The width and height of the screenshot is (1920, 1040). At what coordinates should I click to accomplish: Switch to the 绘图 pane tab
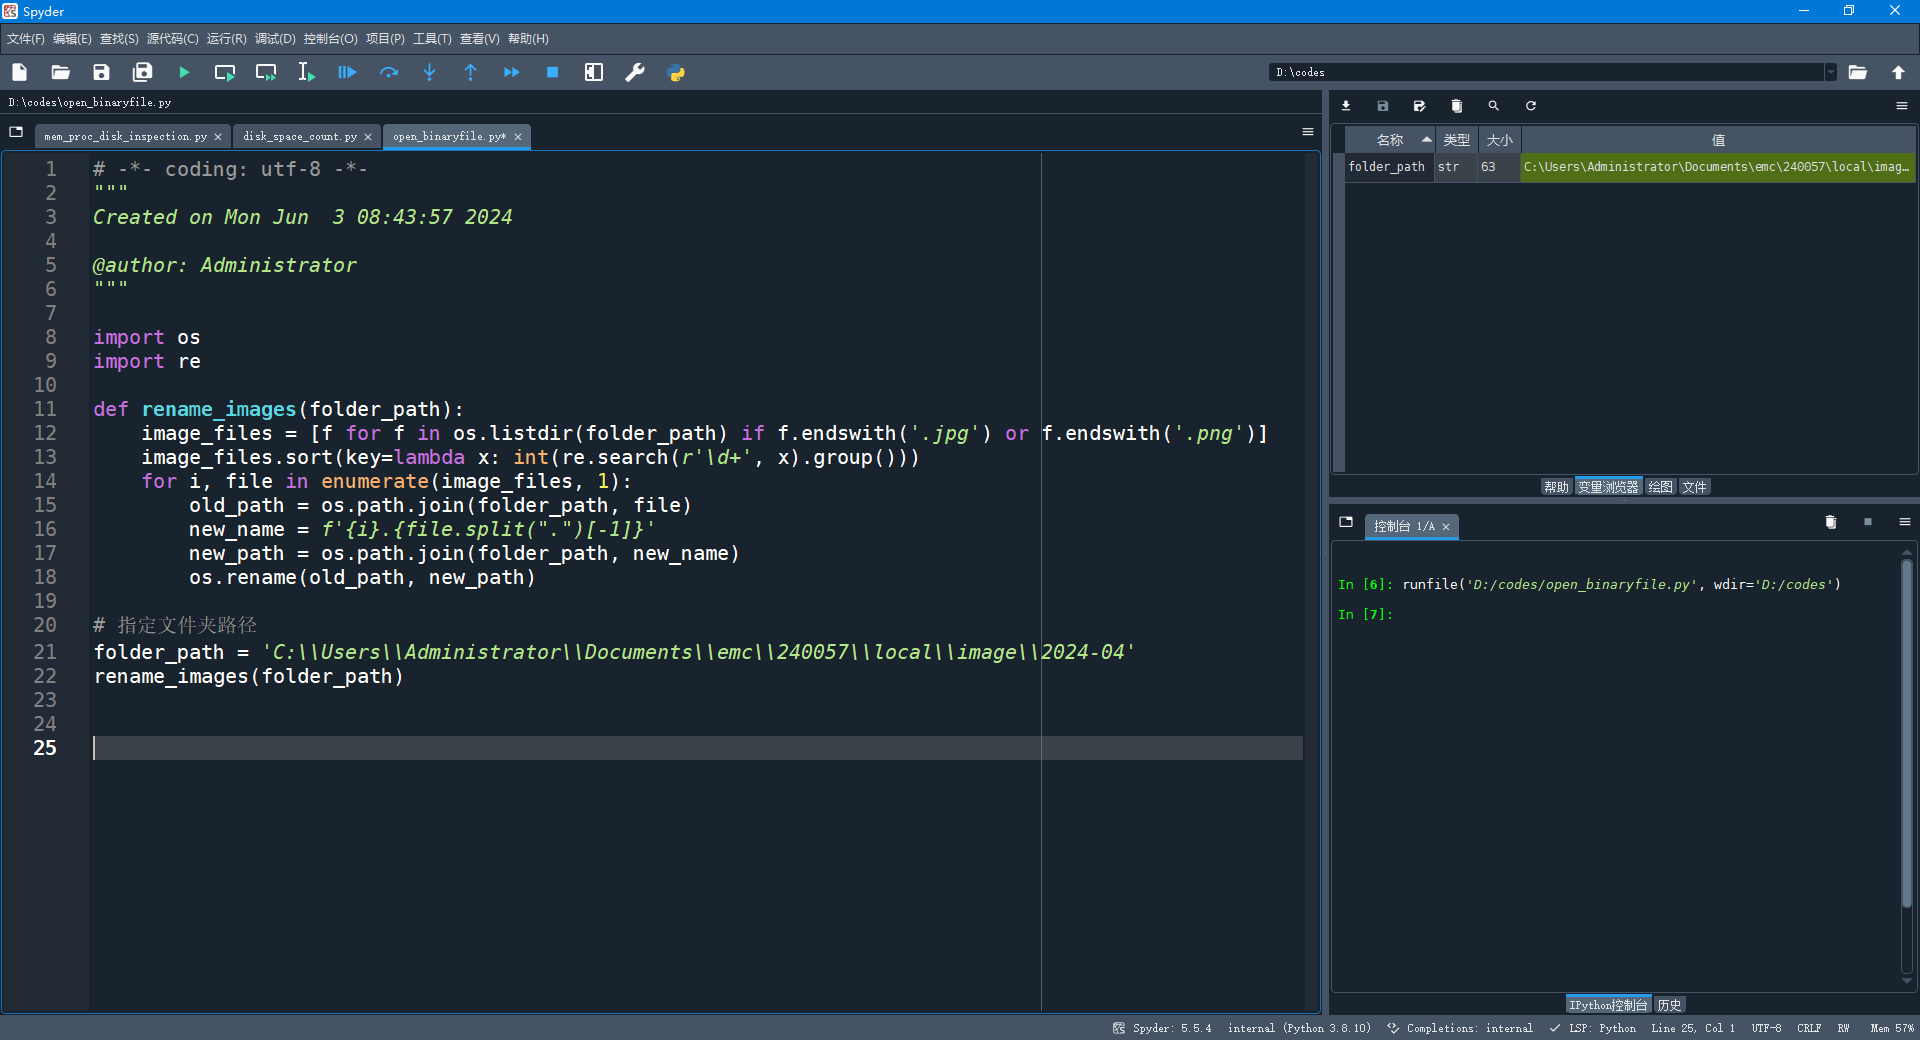1660,487
